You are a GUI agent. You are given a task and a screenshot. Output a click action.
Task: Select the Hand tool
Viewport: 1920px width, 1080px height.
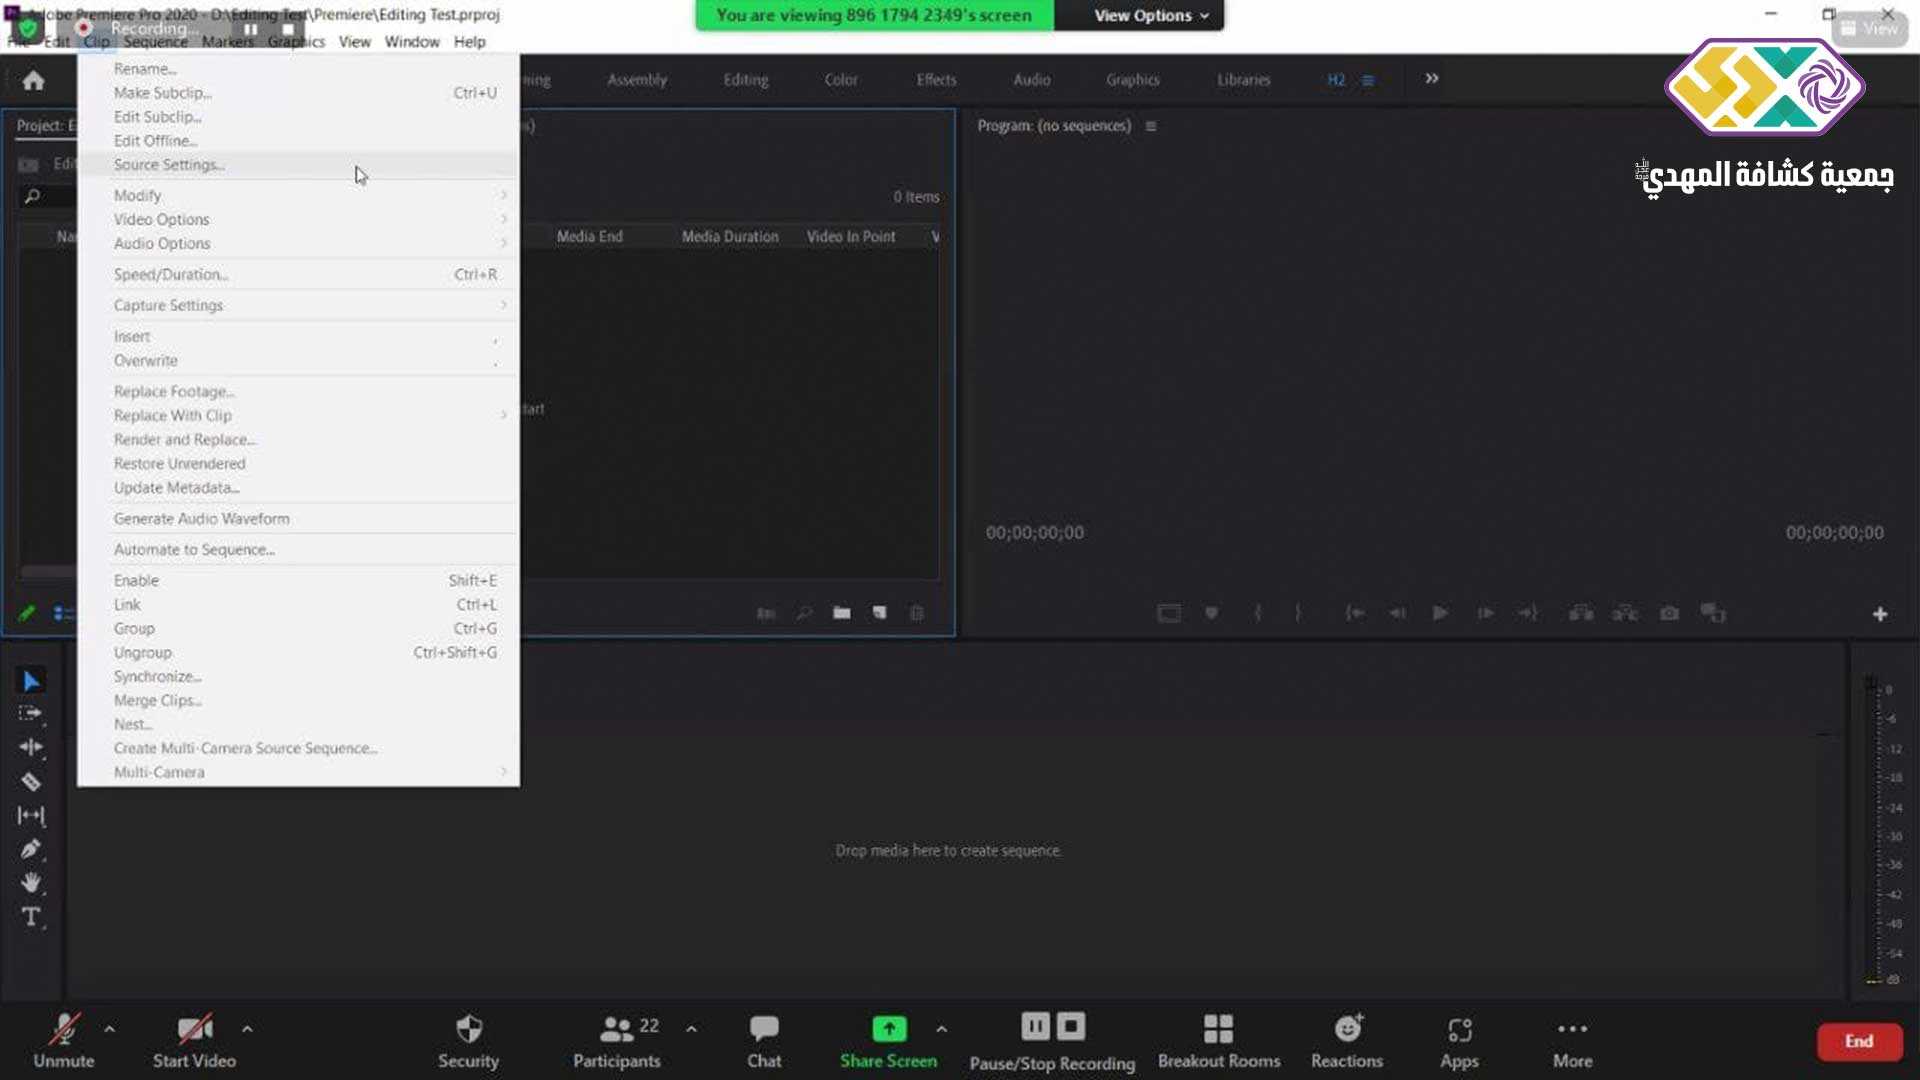click(x=31, y=882)
